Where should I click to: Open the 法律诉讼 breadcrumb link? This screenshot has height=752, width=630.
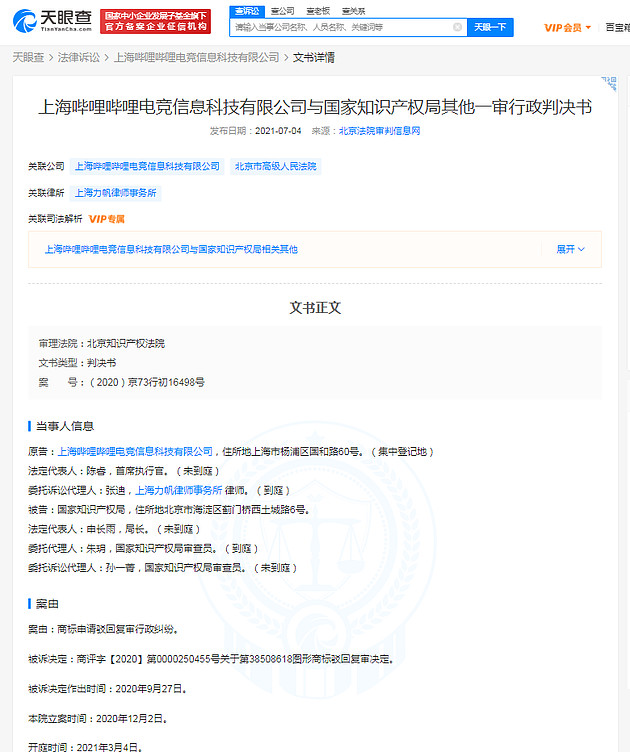click(79, 58)
